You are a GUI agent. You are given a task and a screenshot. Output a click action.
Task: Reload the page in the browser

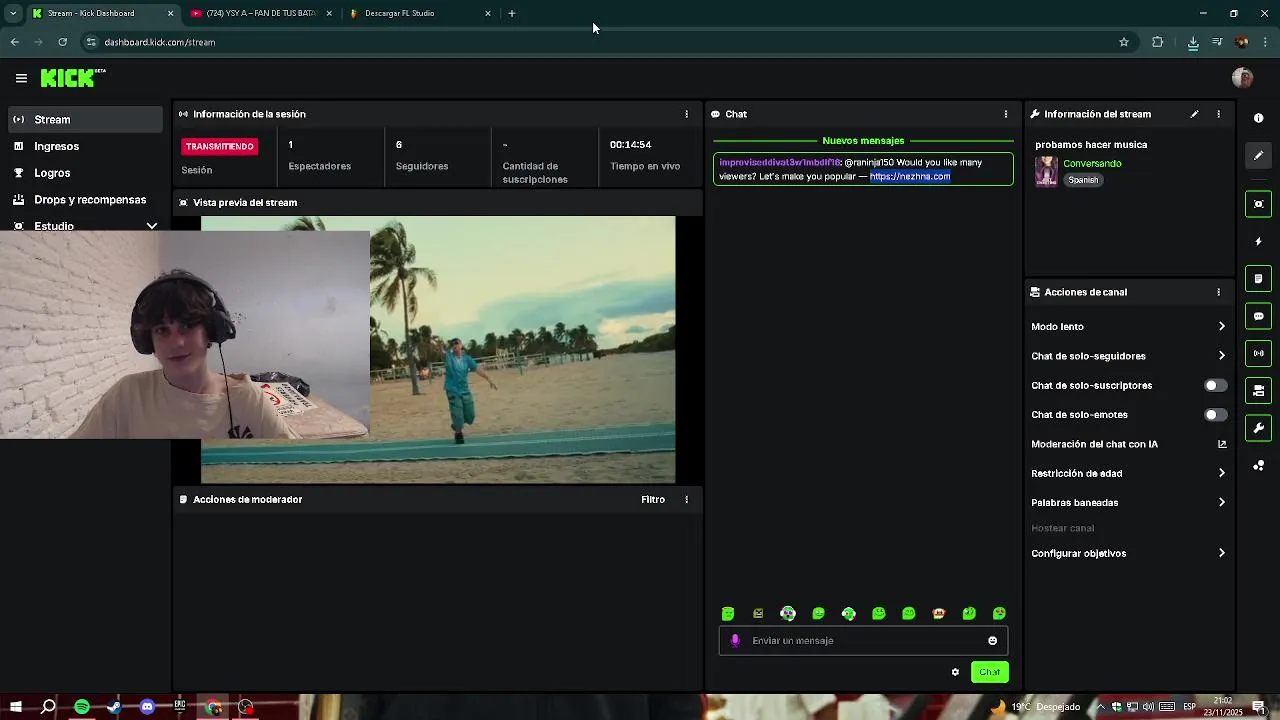[x=62, y=42]
